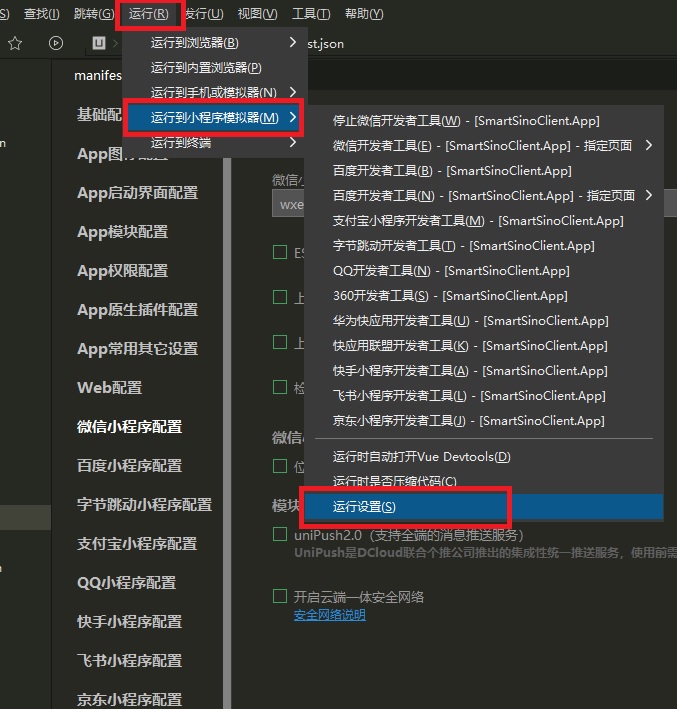Image resolution: width=677 pixels, height=709 pixels.
Task: Expand 微信开发者工具 指定页面 submenu arrow
Action: (x=649, y=146)
